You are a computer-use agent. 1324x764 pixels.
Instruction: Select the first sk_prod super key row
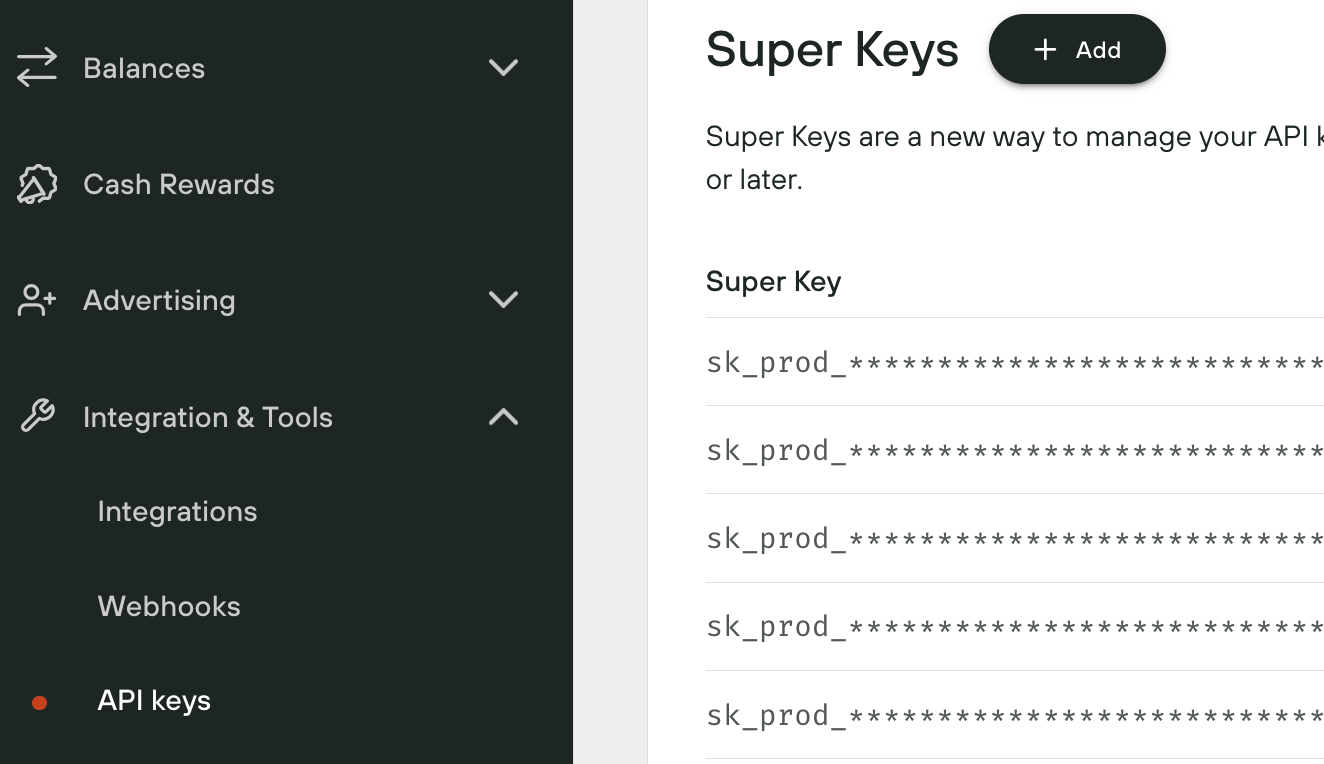(x=1014, y=362)
